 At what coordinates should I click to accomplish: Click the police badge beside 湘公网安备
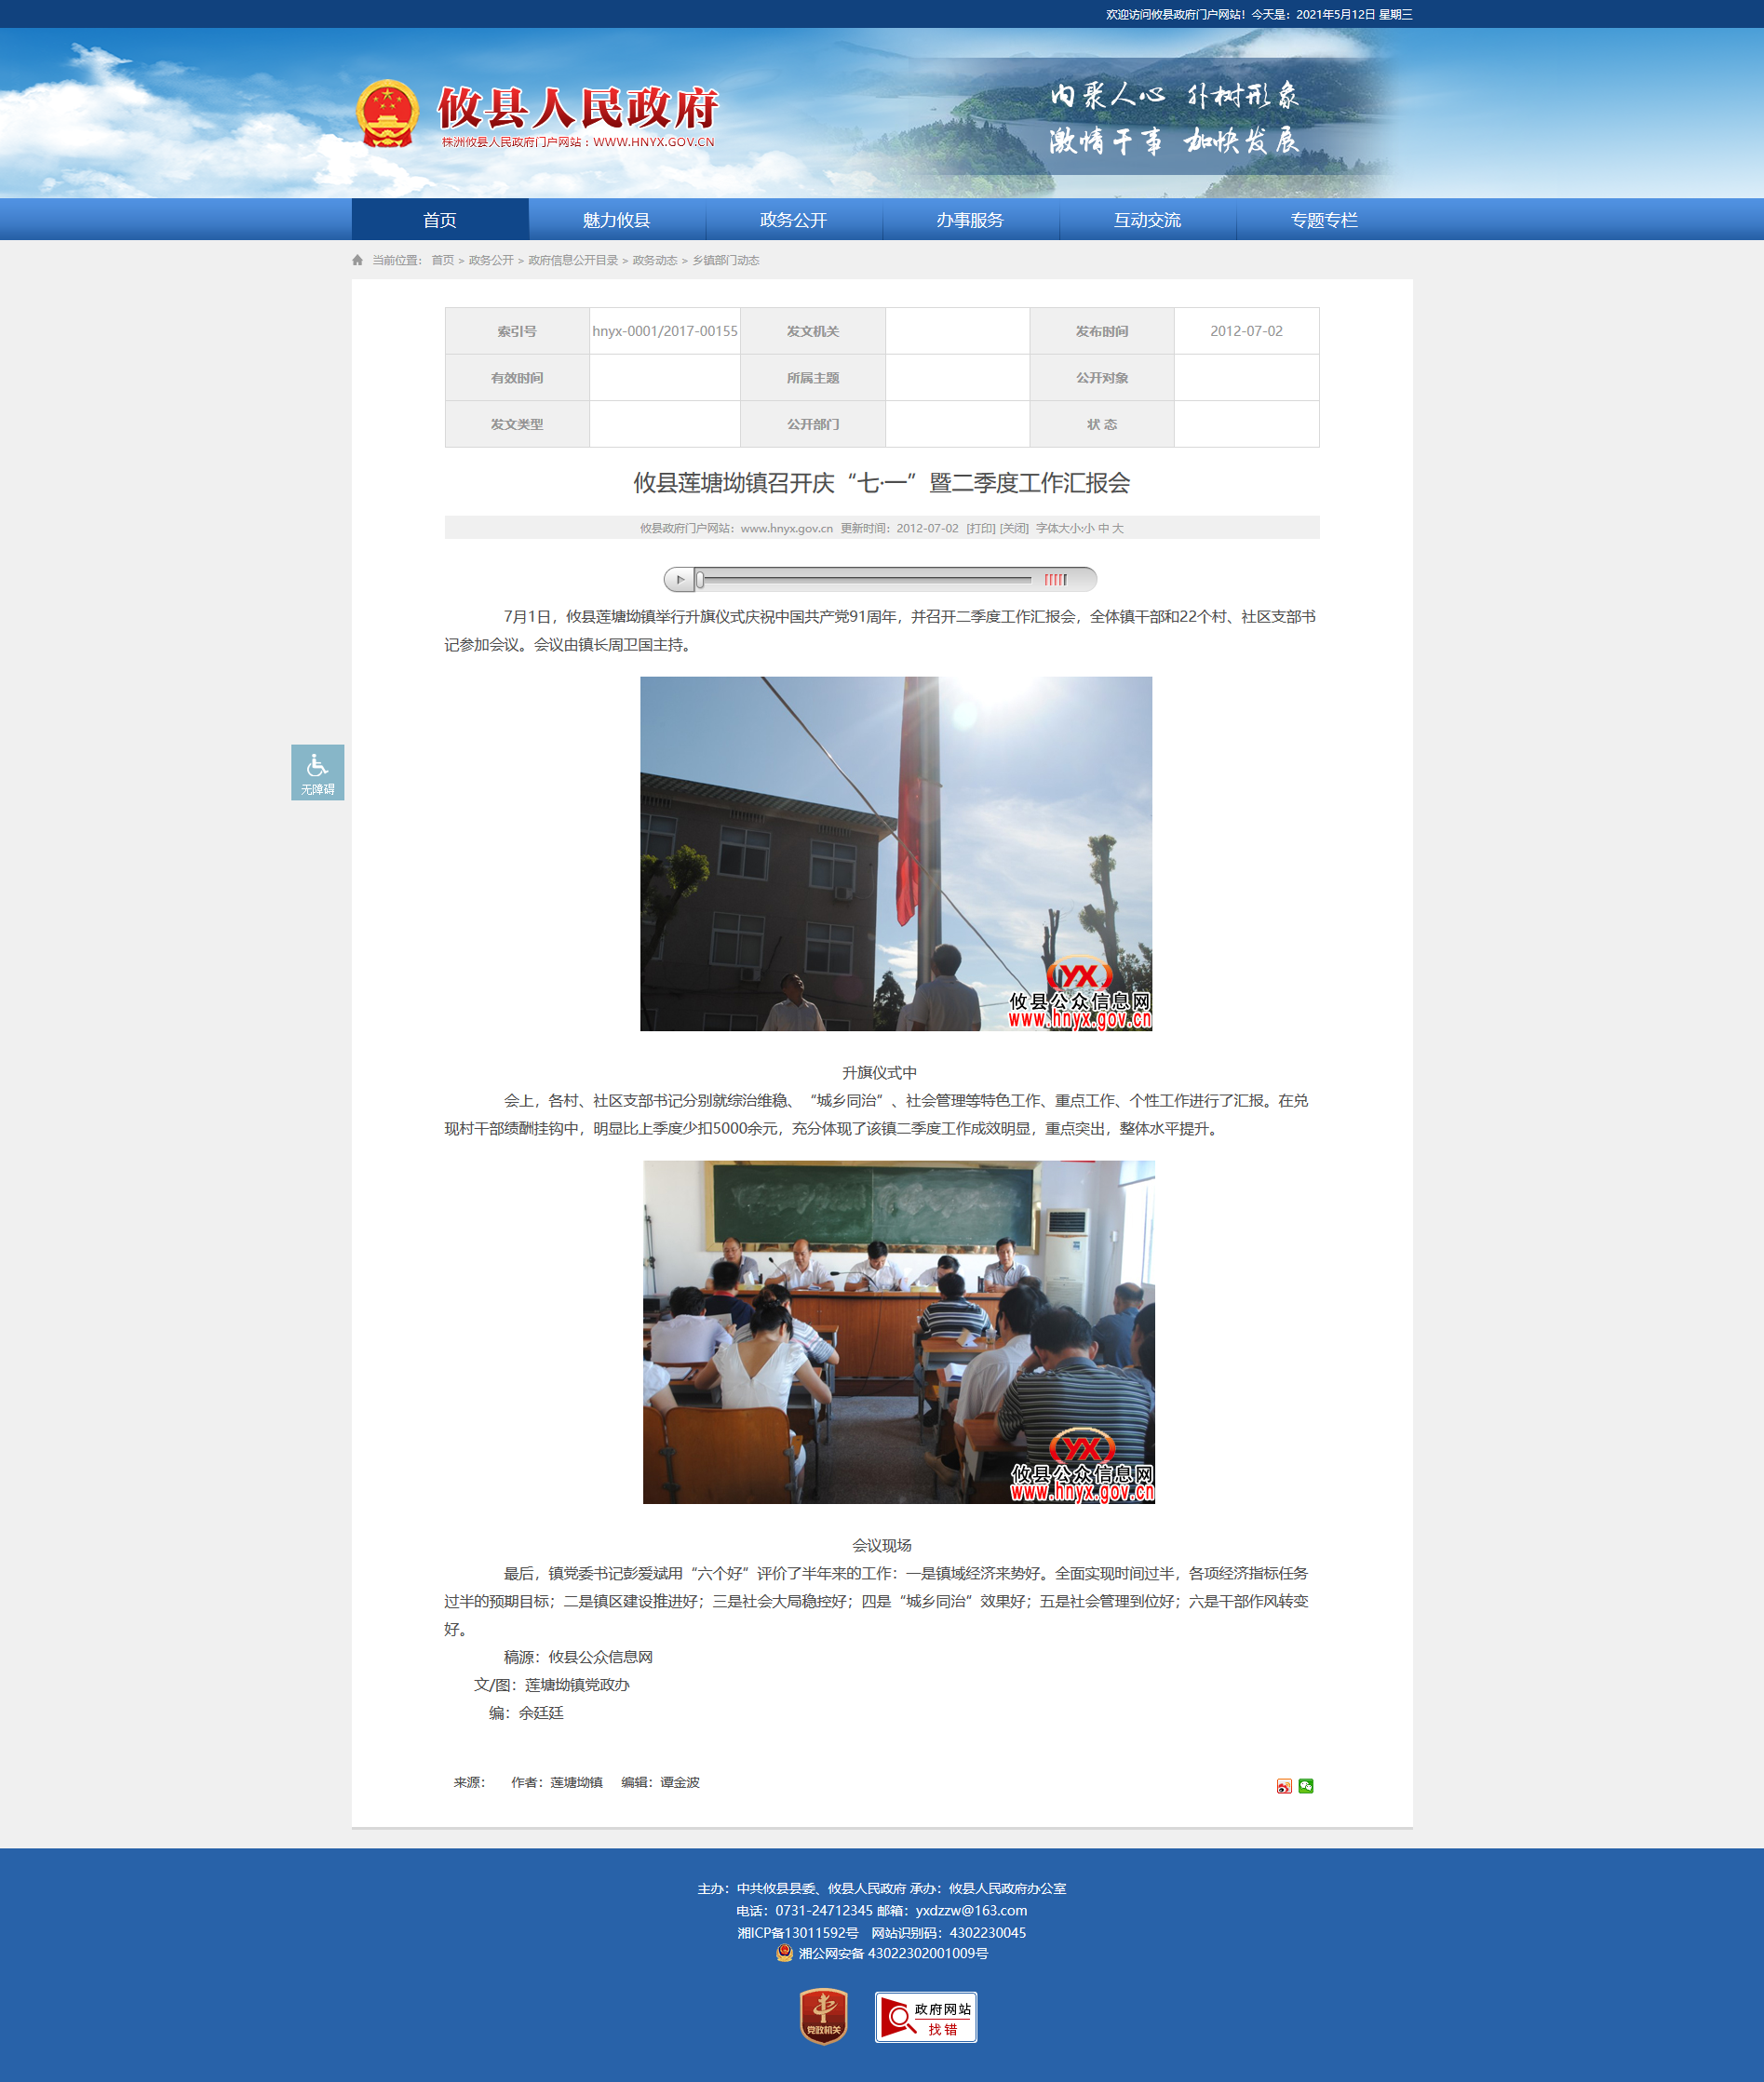pyautogui.click(x=785, y=1953)
